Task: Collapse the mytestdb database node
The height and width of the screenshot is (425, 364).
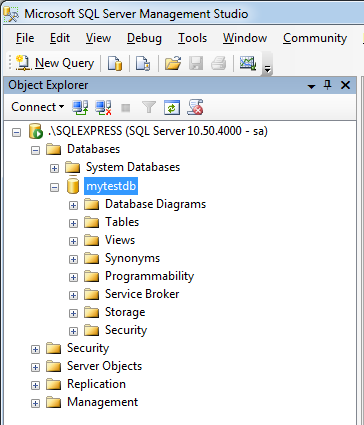Action: point(54,187)
